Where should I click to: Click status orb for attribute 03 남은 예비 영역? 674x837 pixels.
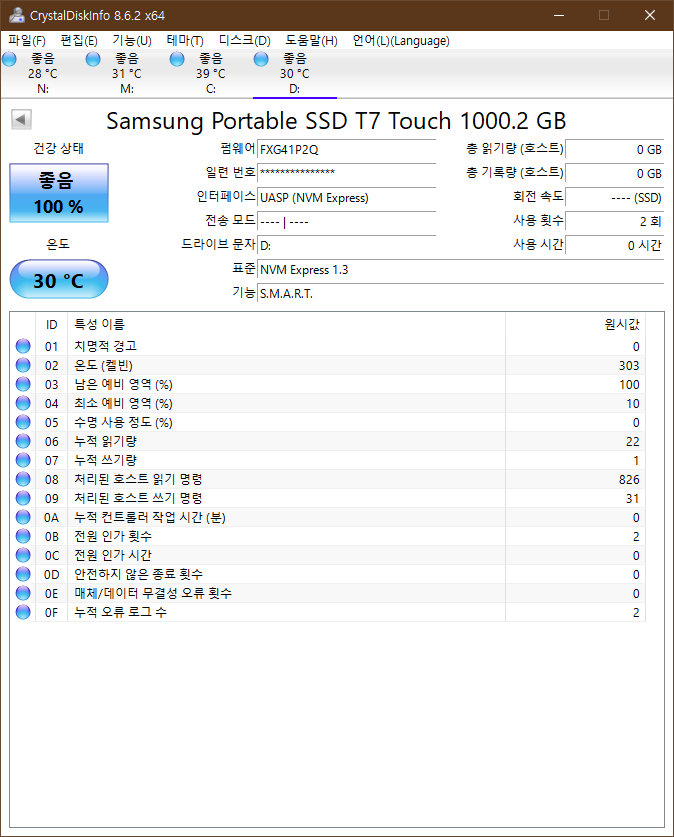click(x=23, y=384)
